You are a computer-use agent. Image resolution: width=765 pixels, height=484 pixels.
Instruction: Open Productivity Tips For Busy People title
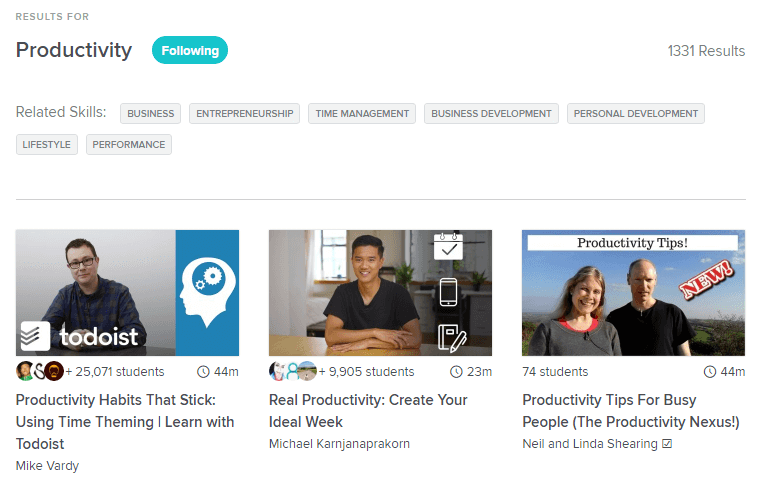pos(631,411)
